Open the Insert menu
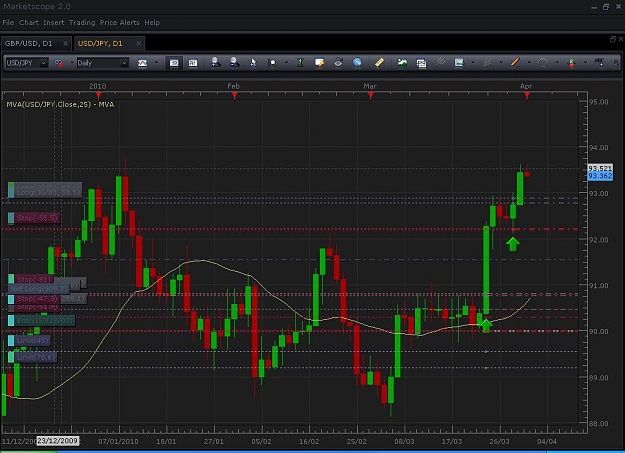This screenshot has height=453, width=625. [53, 23]
